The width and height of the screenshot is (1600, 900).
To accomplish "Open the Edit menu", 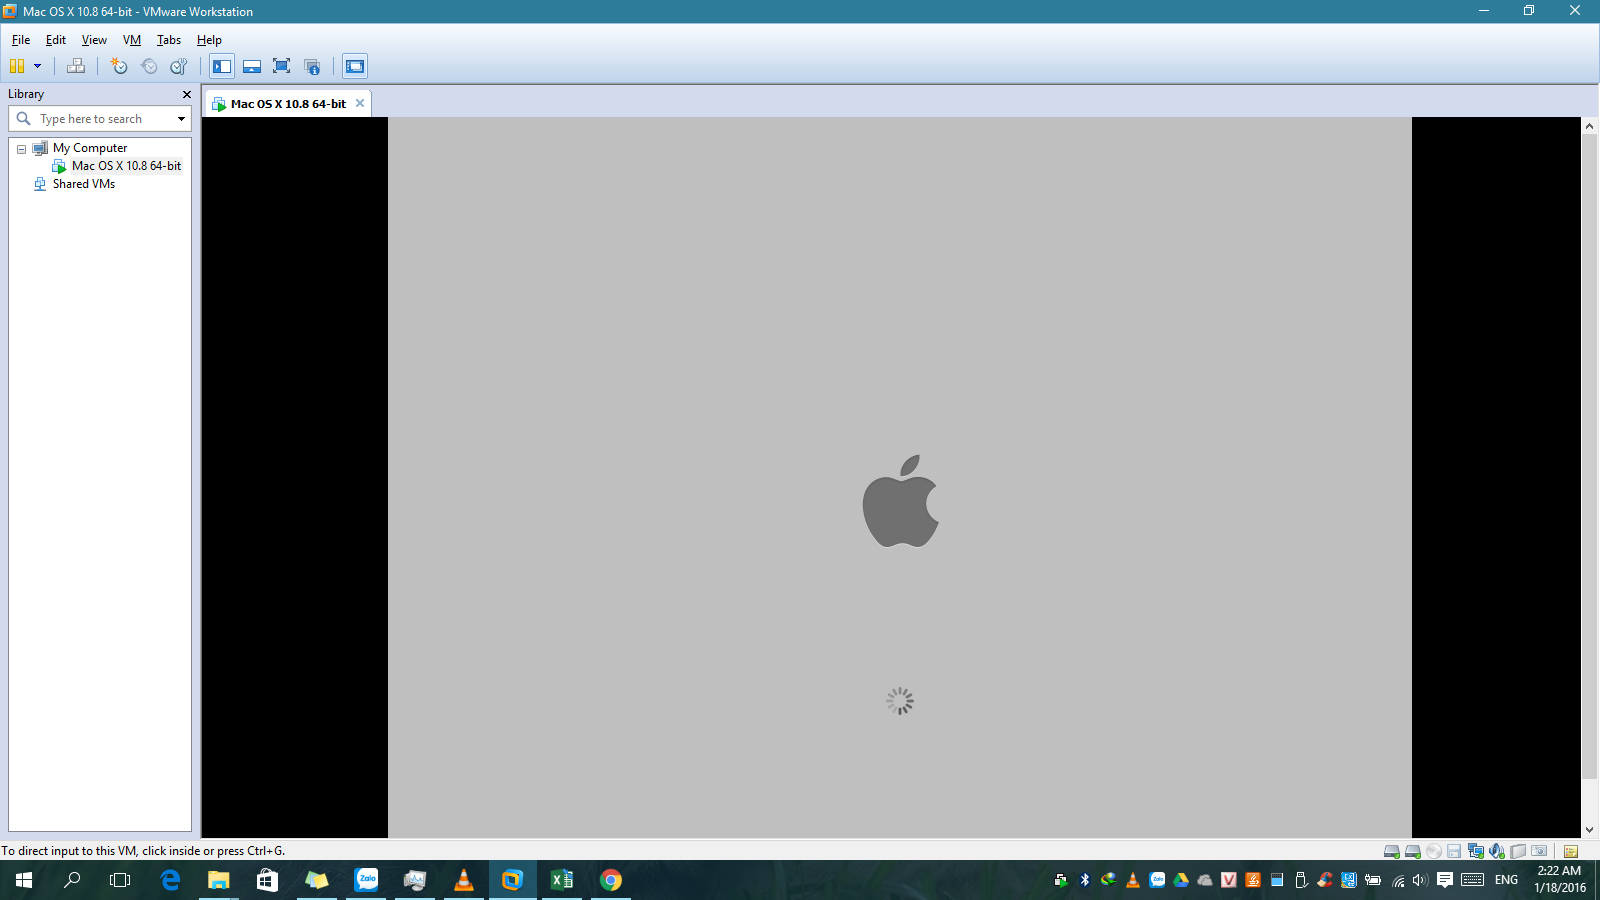I will (56, 40).
